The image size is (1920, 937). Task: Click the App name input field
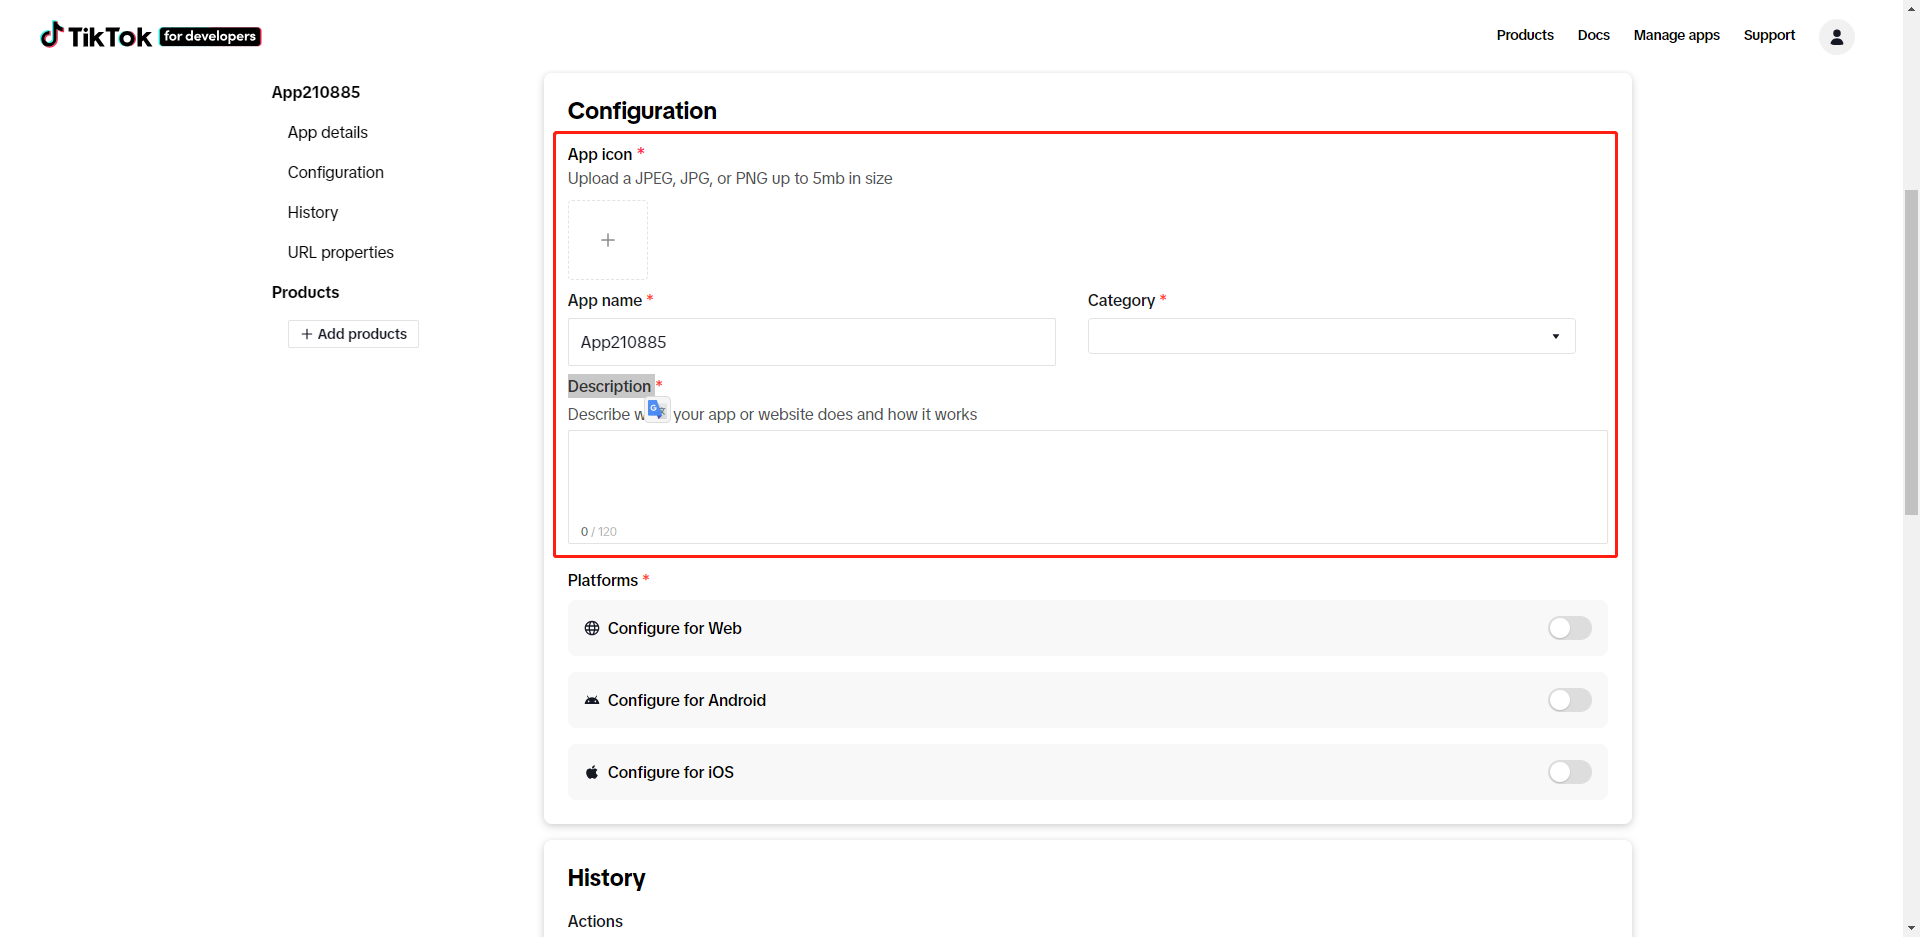[x=811, y=342]
